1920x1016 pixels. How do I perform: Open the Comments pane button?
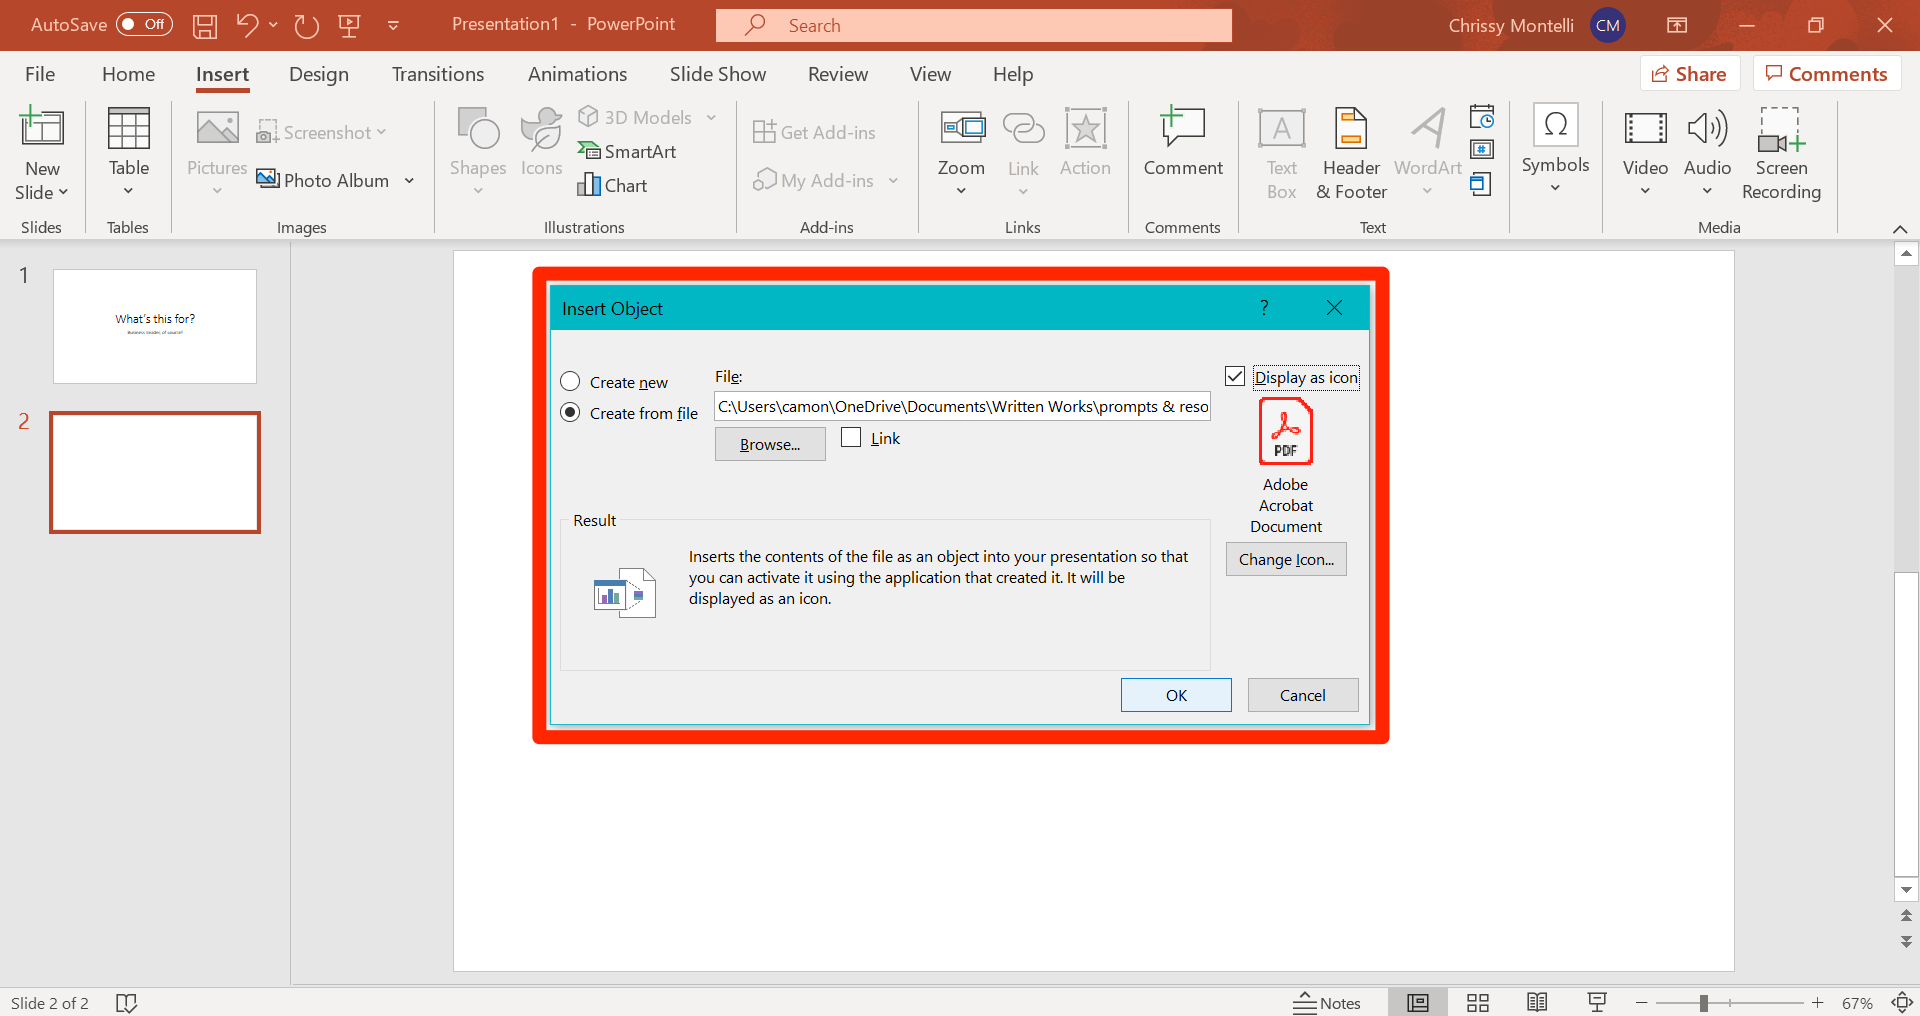click(1827, 74)
